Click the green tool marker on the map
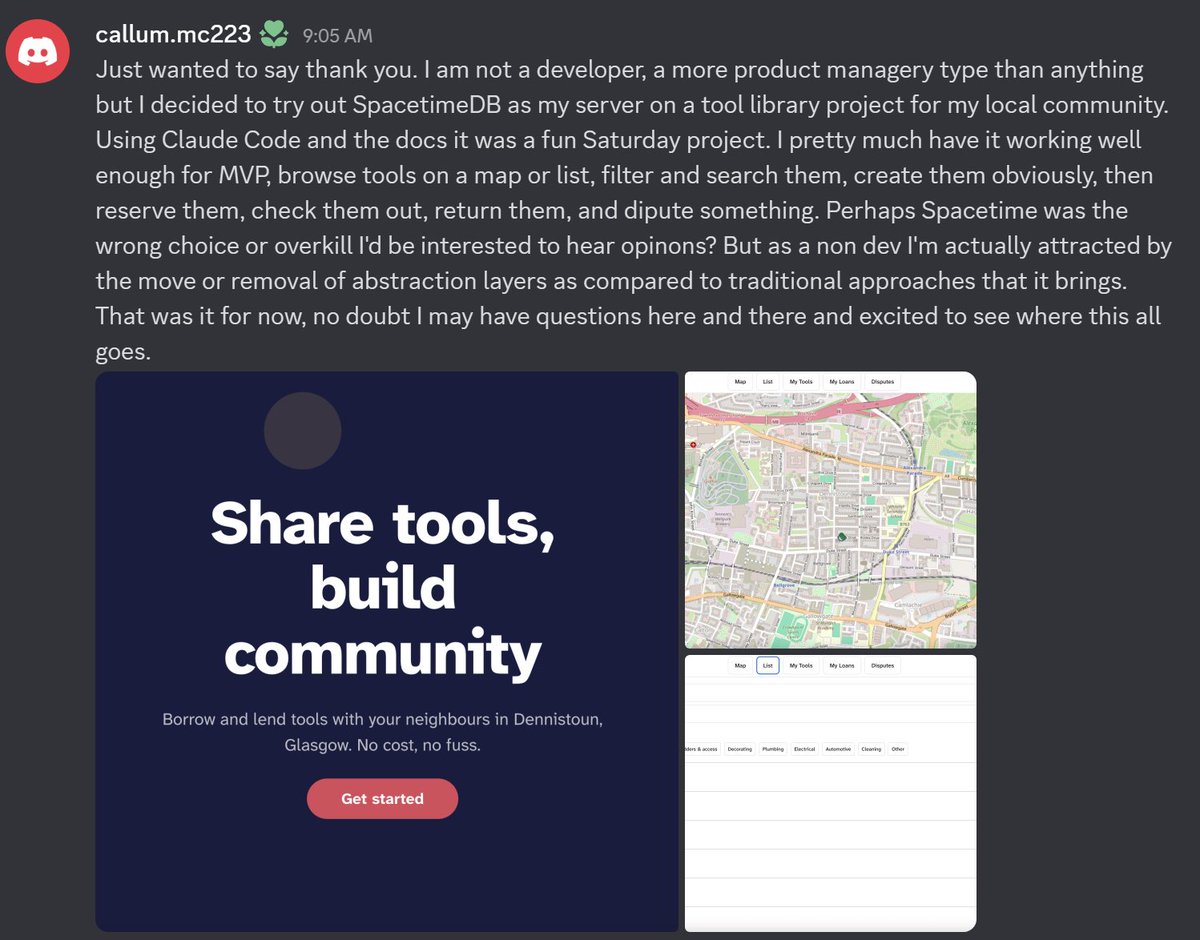 click(x=842, y=537)
